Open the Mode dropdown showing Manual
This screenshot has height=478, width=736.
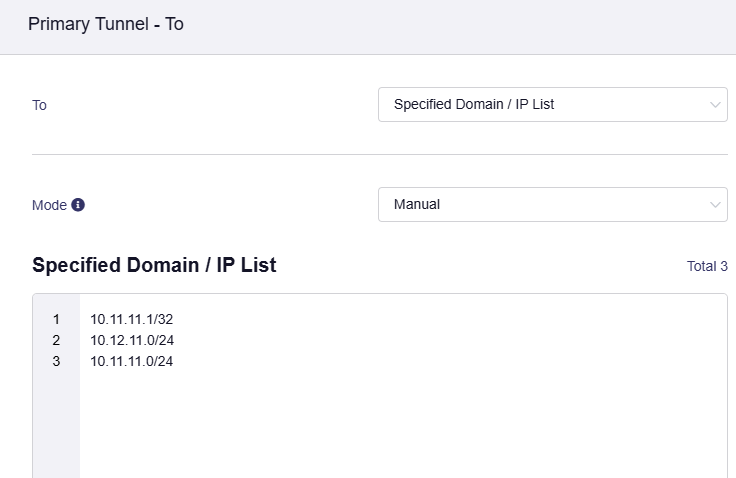(x=552, y=204)
